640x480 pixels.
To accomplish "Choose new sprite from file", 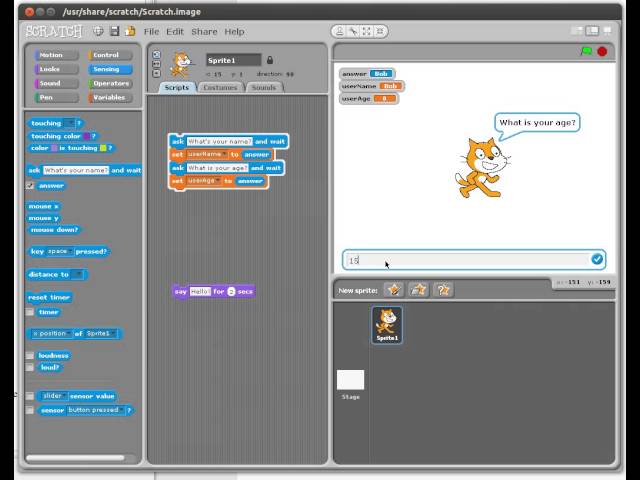I will pyautogui.click(x=418, y=290).
